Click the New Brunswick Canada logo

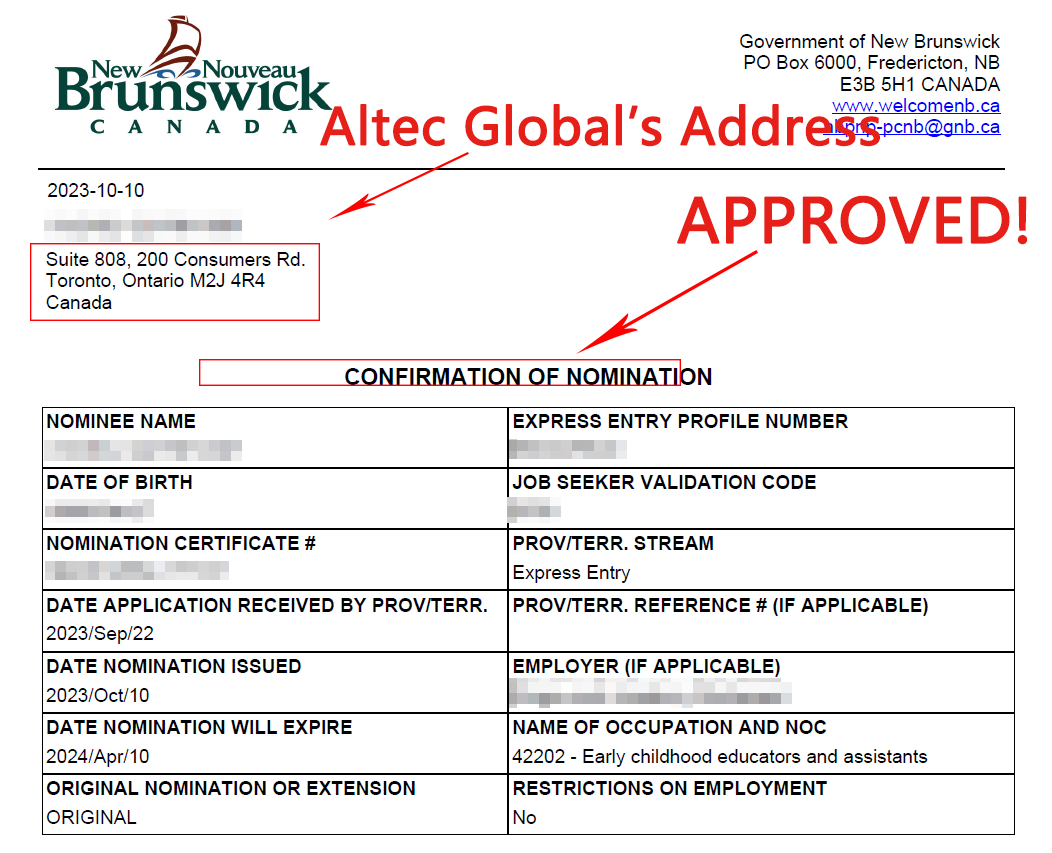pos(192,77)
